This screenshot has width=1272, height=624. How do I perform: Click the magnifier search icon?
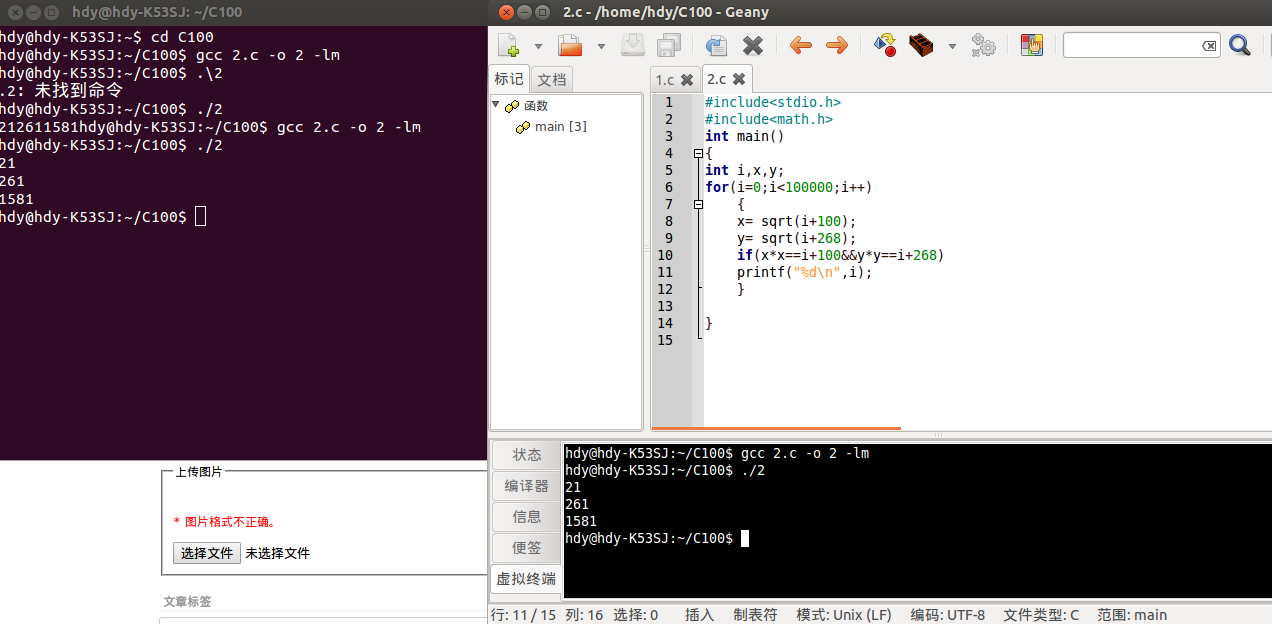point(1239,45)
